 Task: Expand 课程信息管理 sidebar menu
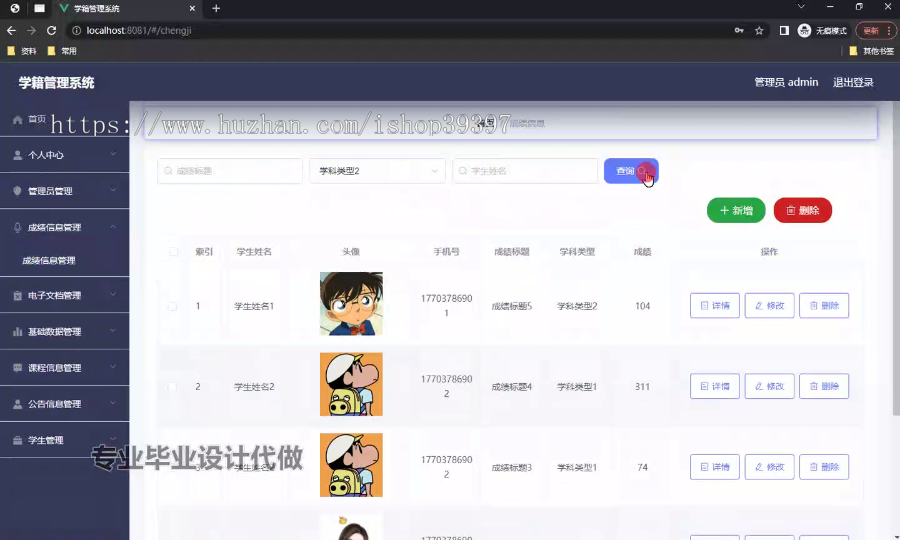(64, 368)
